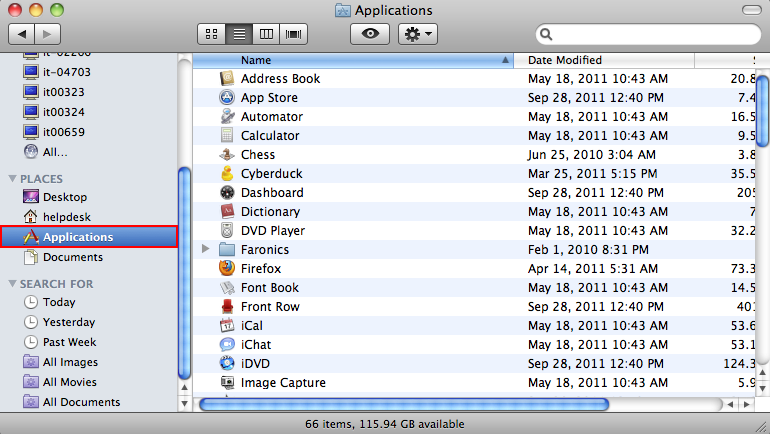The image size is (770, 434).
Task: Select the Firefox browser icon
Action: coord(227,269)
